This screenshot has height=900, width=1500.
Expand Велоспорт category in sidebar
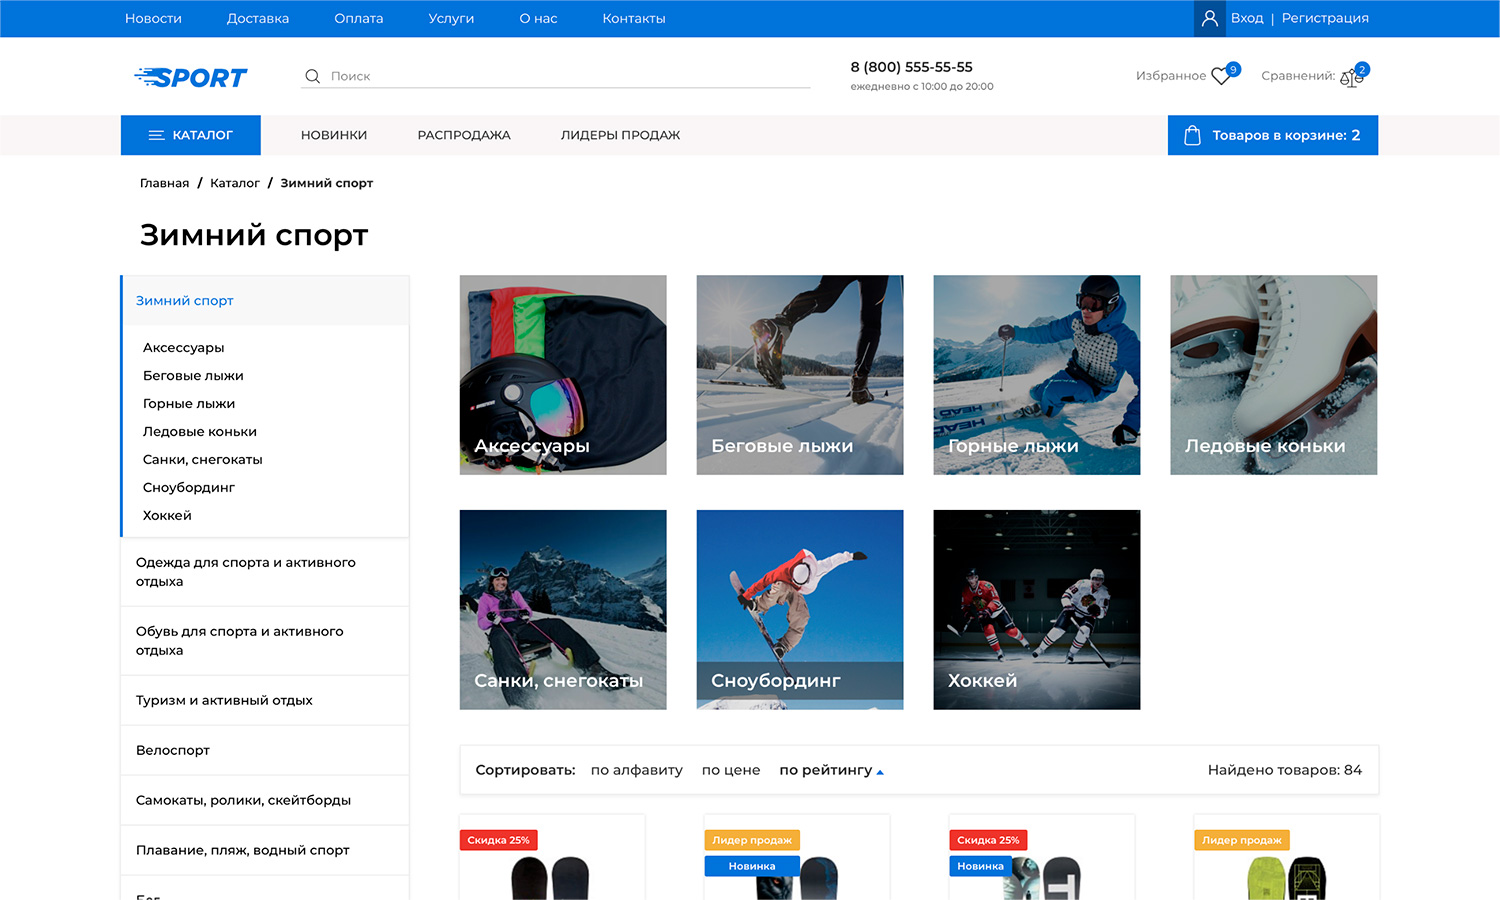[x=173, y=750]
